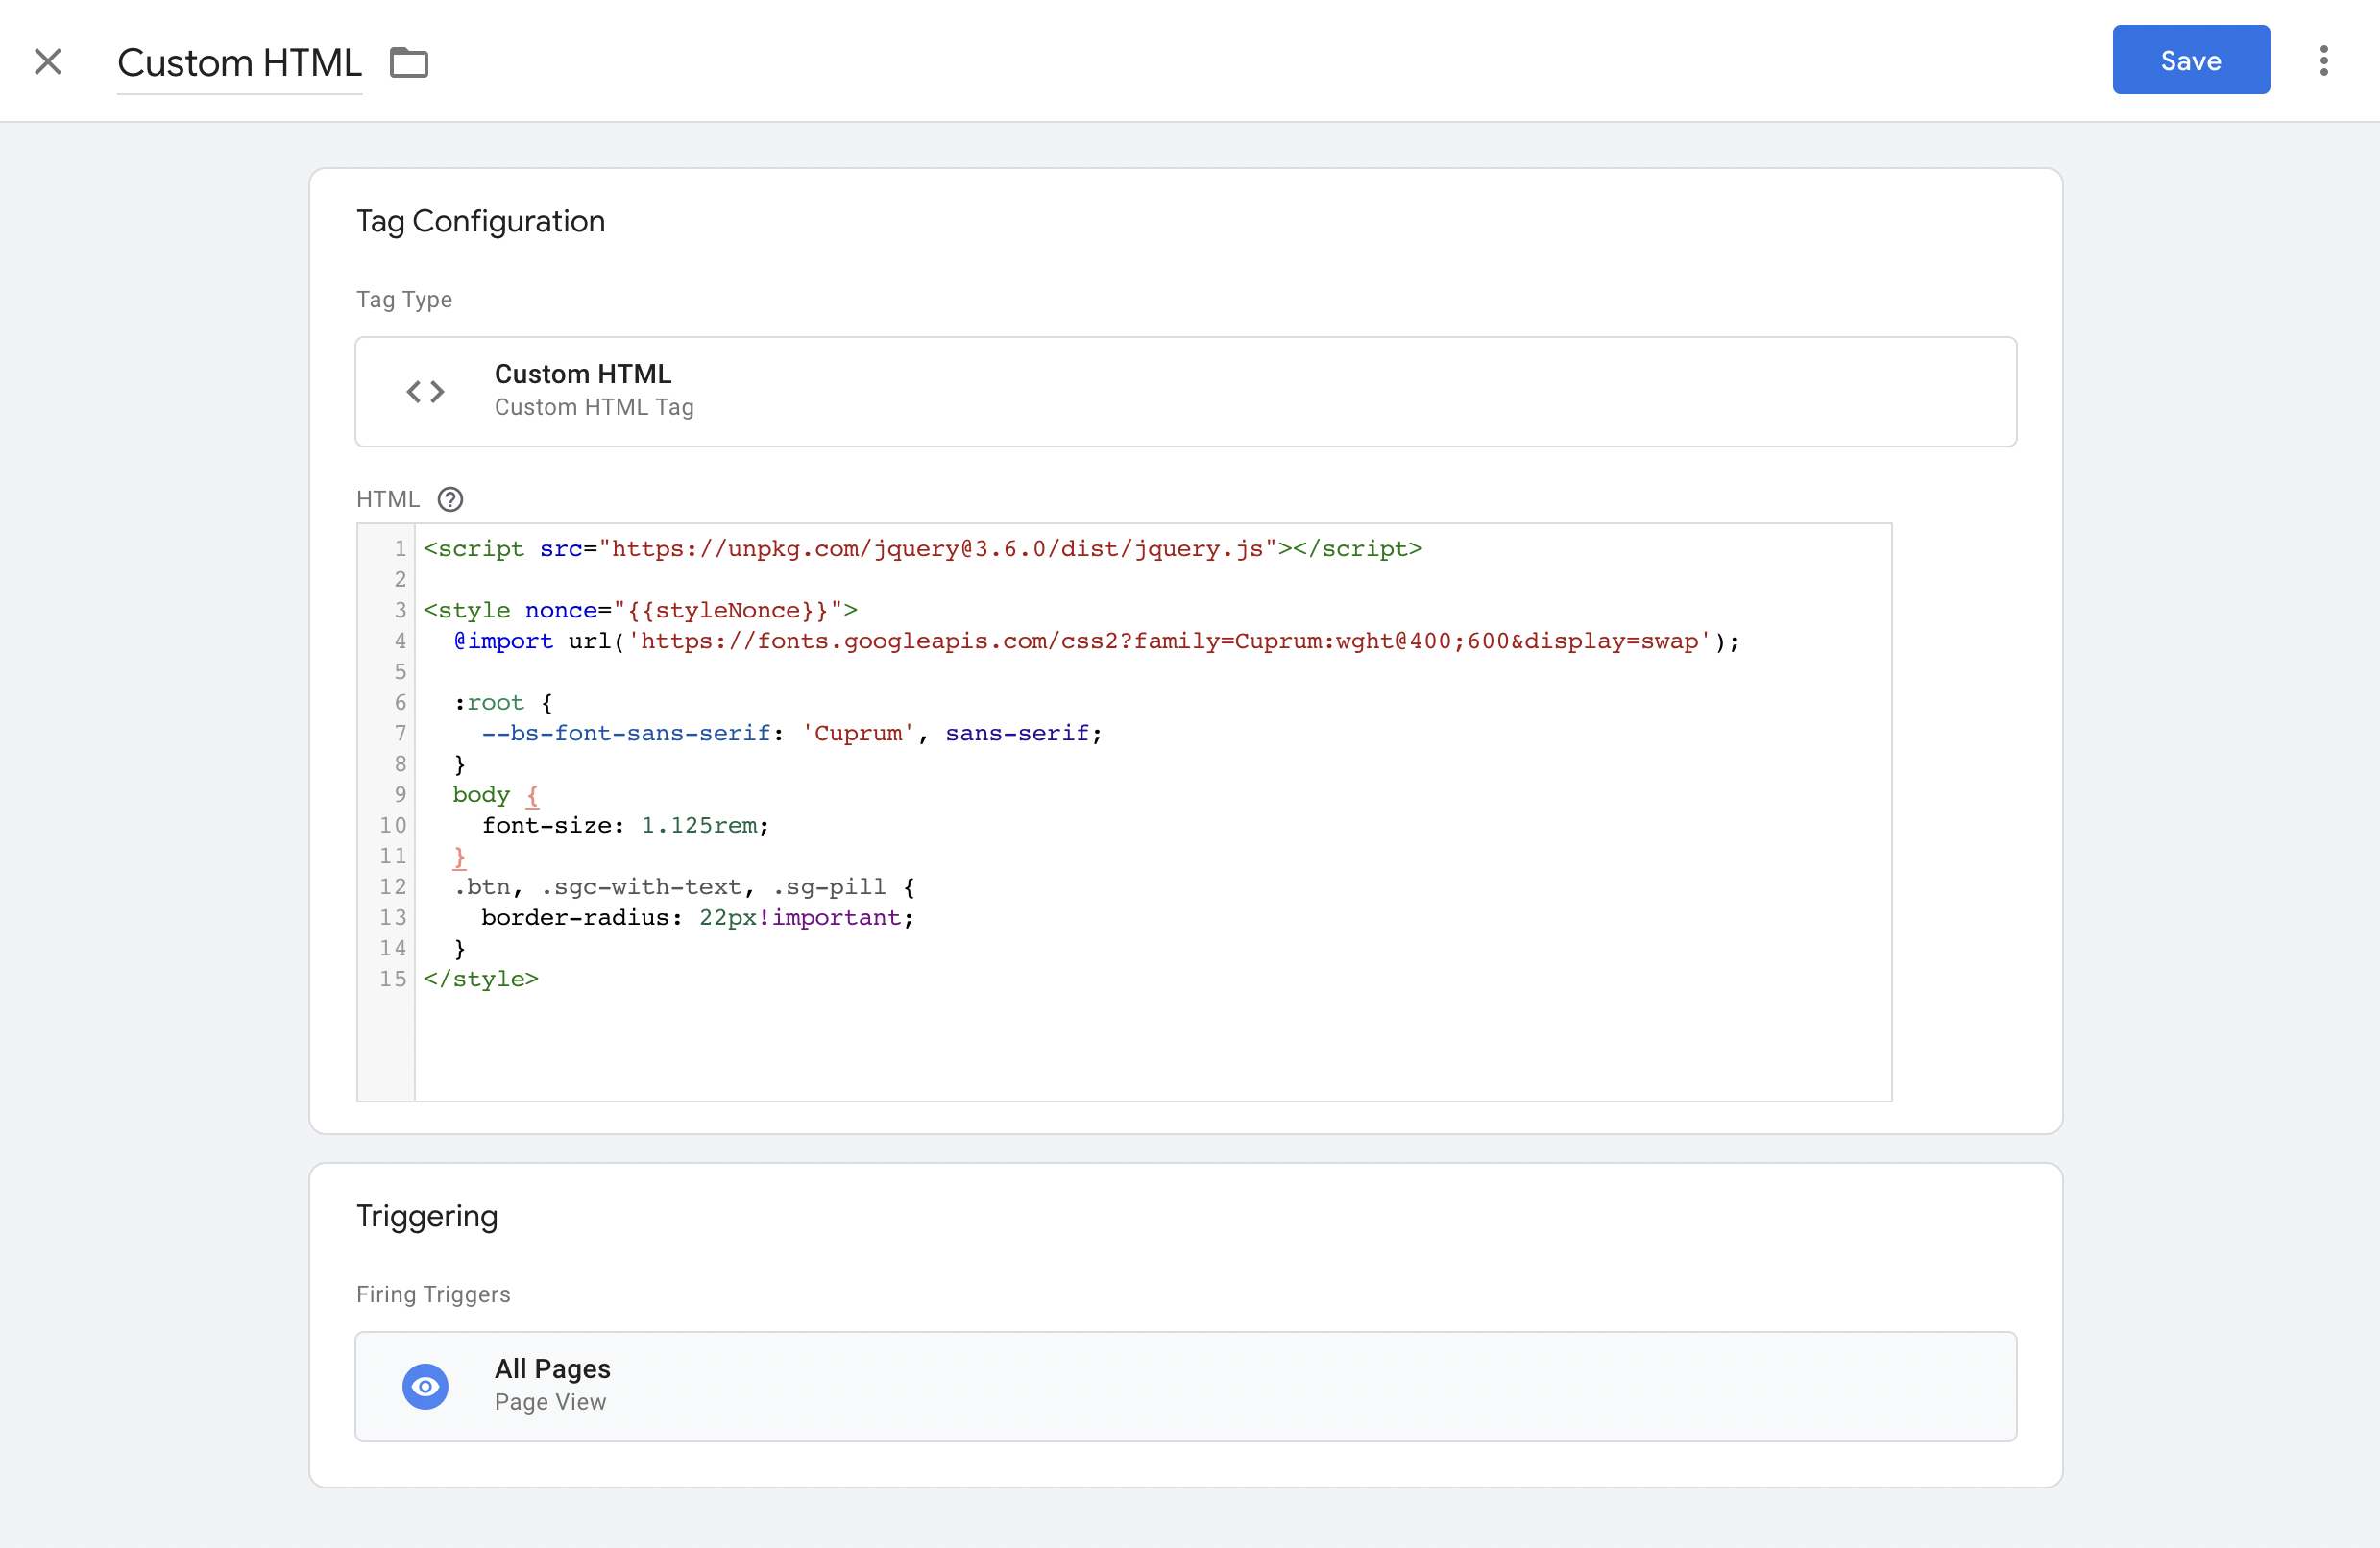Close the tag editor with X icon
Viewport: 2380px width, 1548px height.
48,62
